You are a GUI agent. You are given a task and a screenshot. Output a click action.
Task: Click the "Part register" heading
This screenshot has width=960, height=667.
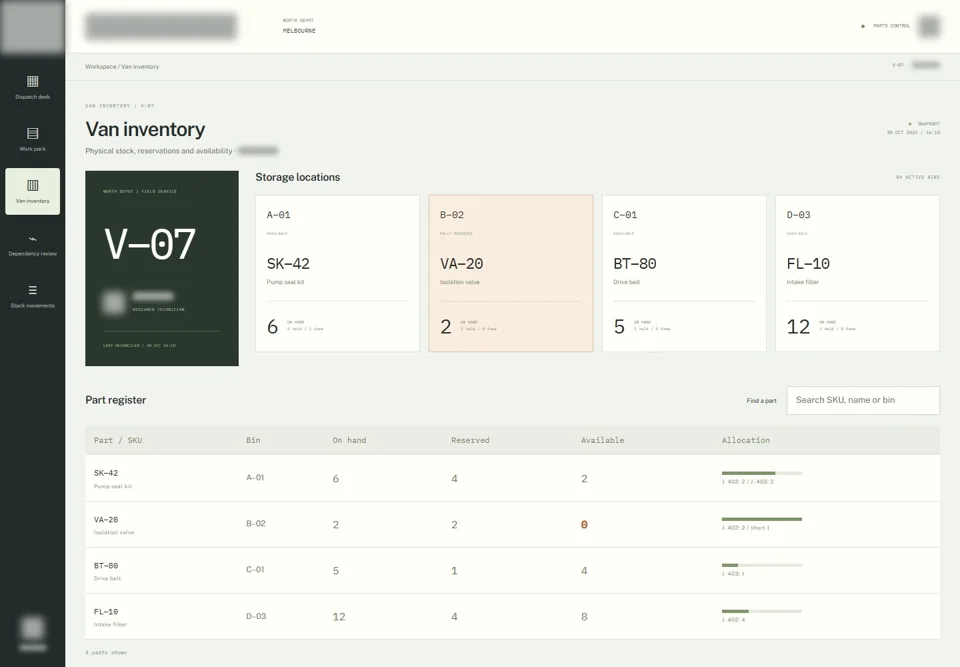116,400
